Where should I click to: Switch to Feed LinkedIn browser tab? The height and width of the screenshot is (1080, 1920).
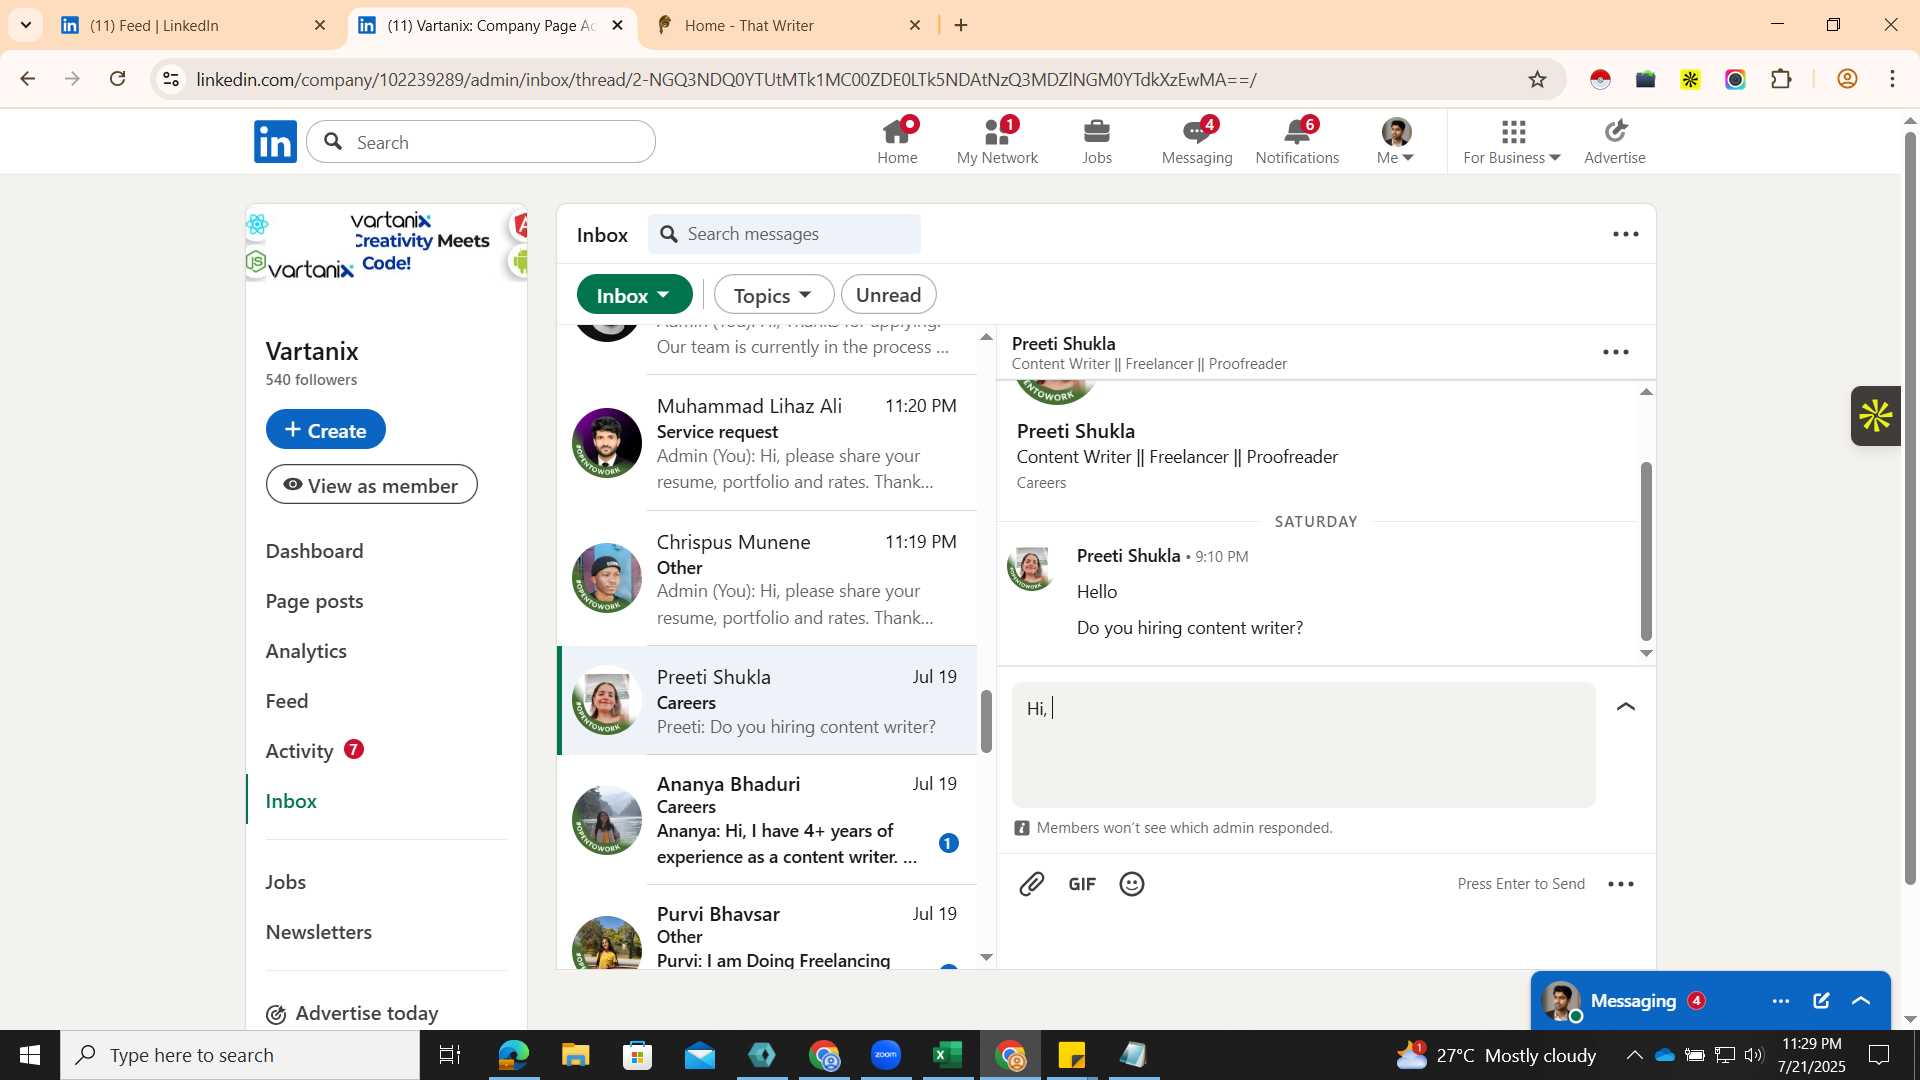point(193,25)
